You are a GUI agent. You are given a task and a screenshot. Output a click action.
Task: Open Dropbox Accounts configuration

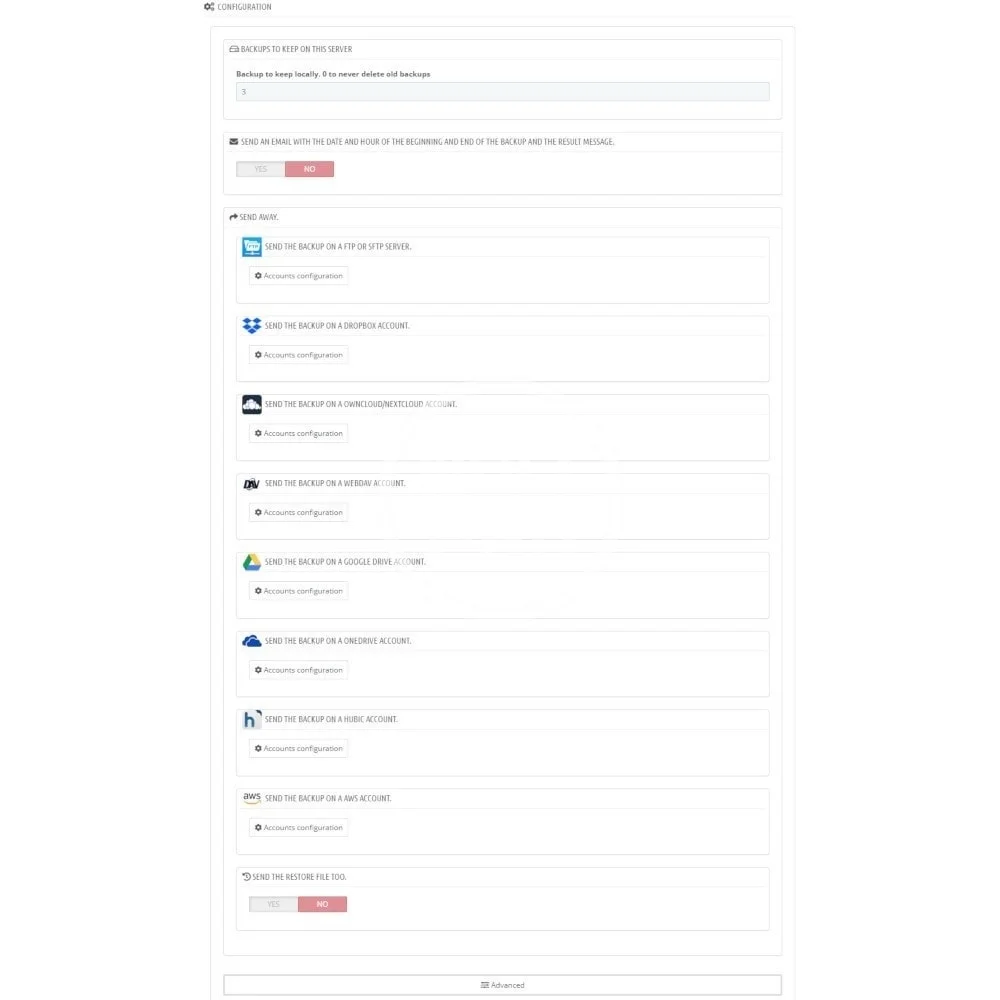click(299, 355)
